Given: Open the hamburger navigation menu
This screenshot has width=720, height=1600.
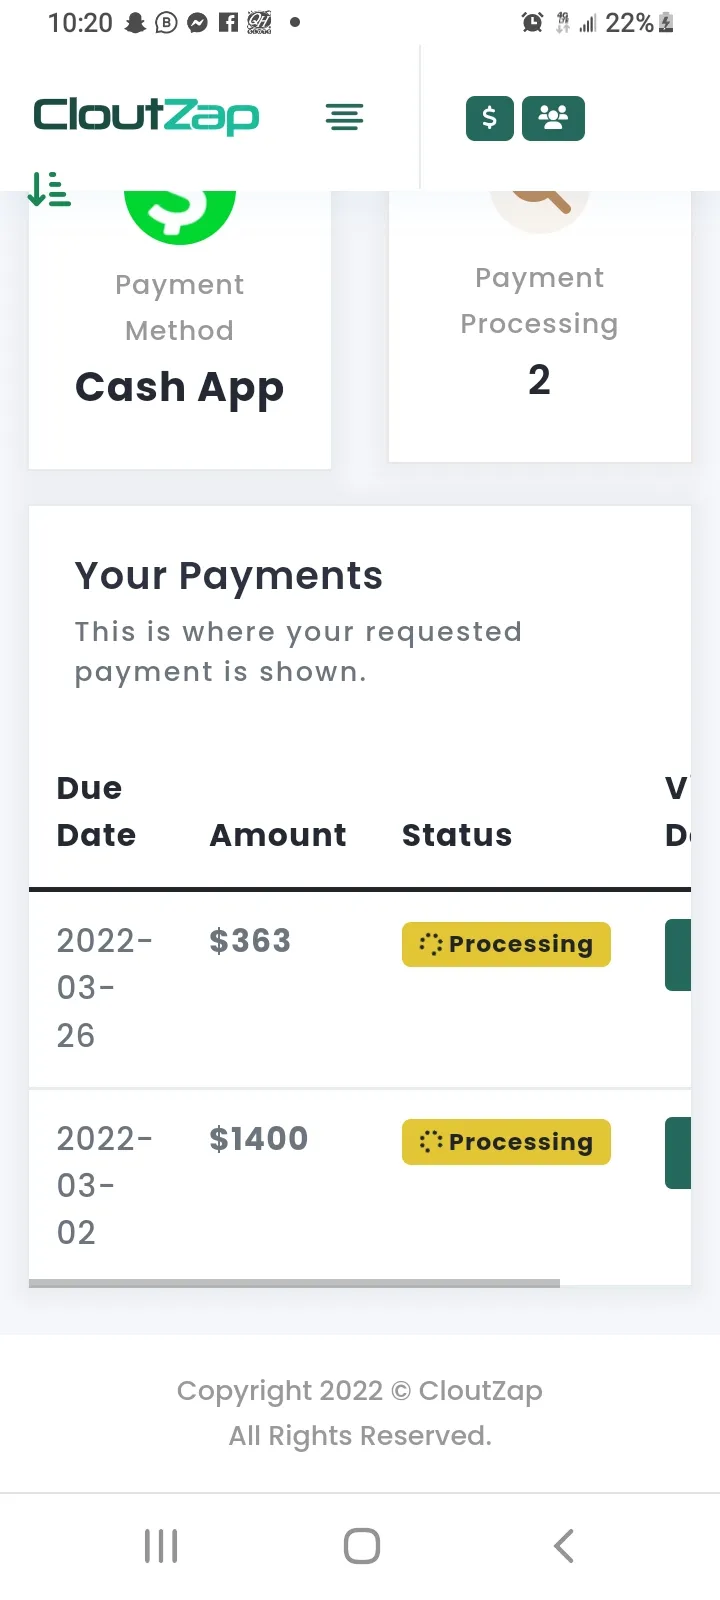Looking at the screenshot, I should tap(344, 117).
